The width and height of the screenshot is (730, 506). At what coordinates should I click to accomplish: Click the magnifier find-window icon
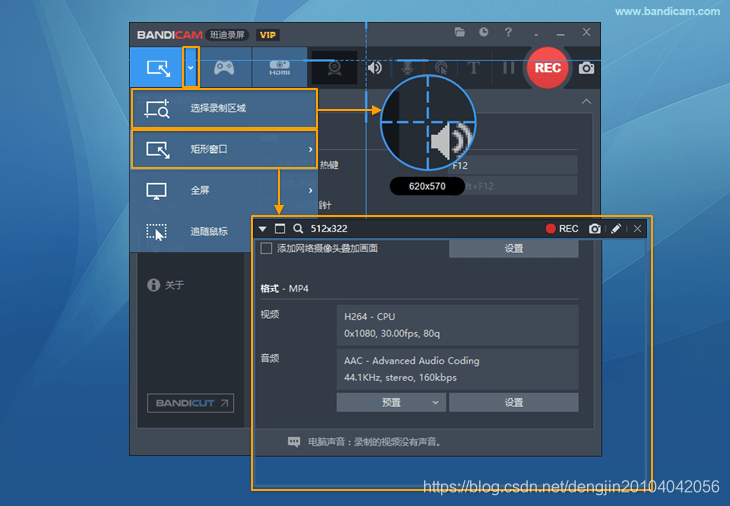298,229
